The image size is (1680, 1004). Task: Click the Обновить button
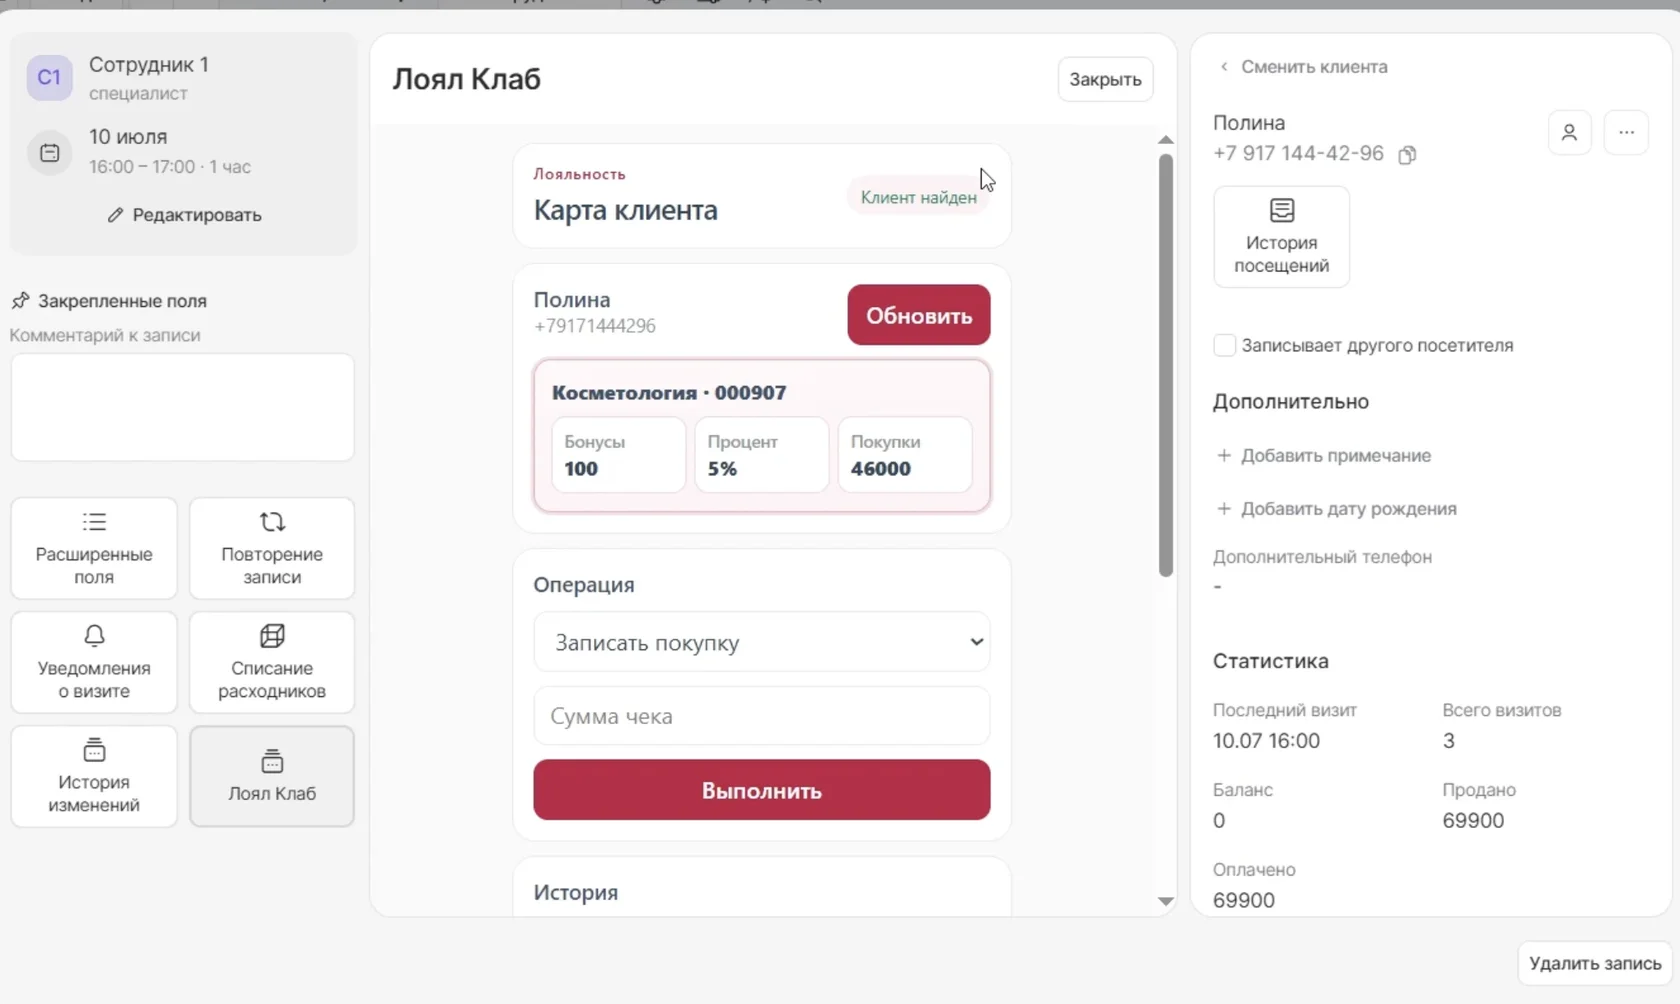point(919,315)
